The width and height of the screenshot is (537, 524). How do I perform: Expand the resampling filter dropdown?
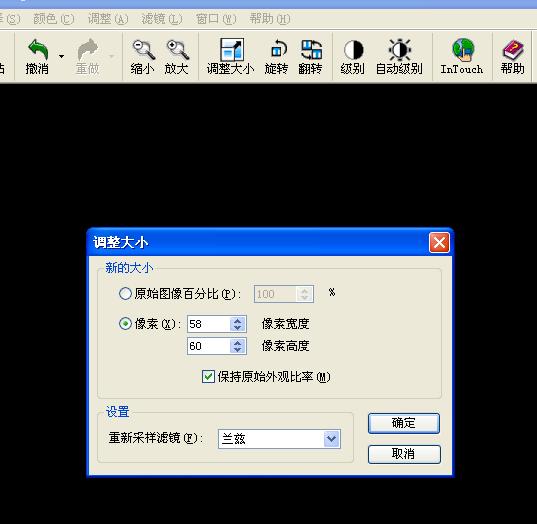[x=332, y=439]
